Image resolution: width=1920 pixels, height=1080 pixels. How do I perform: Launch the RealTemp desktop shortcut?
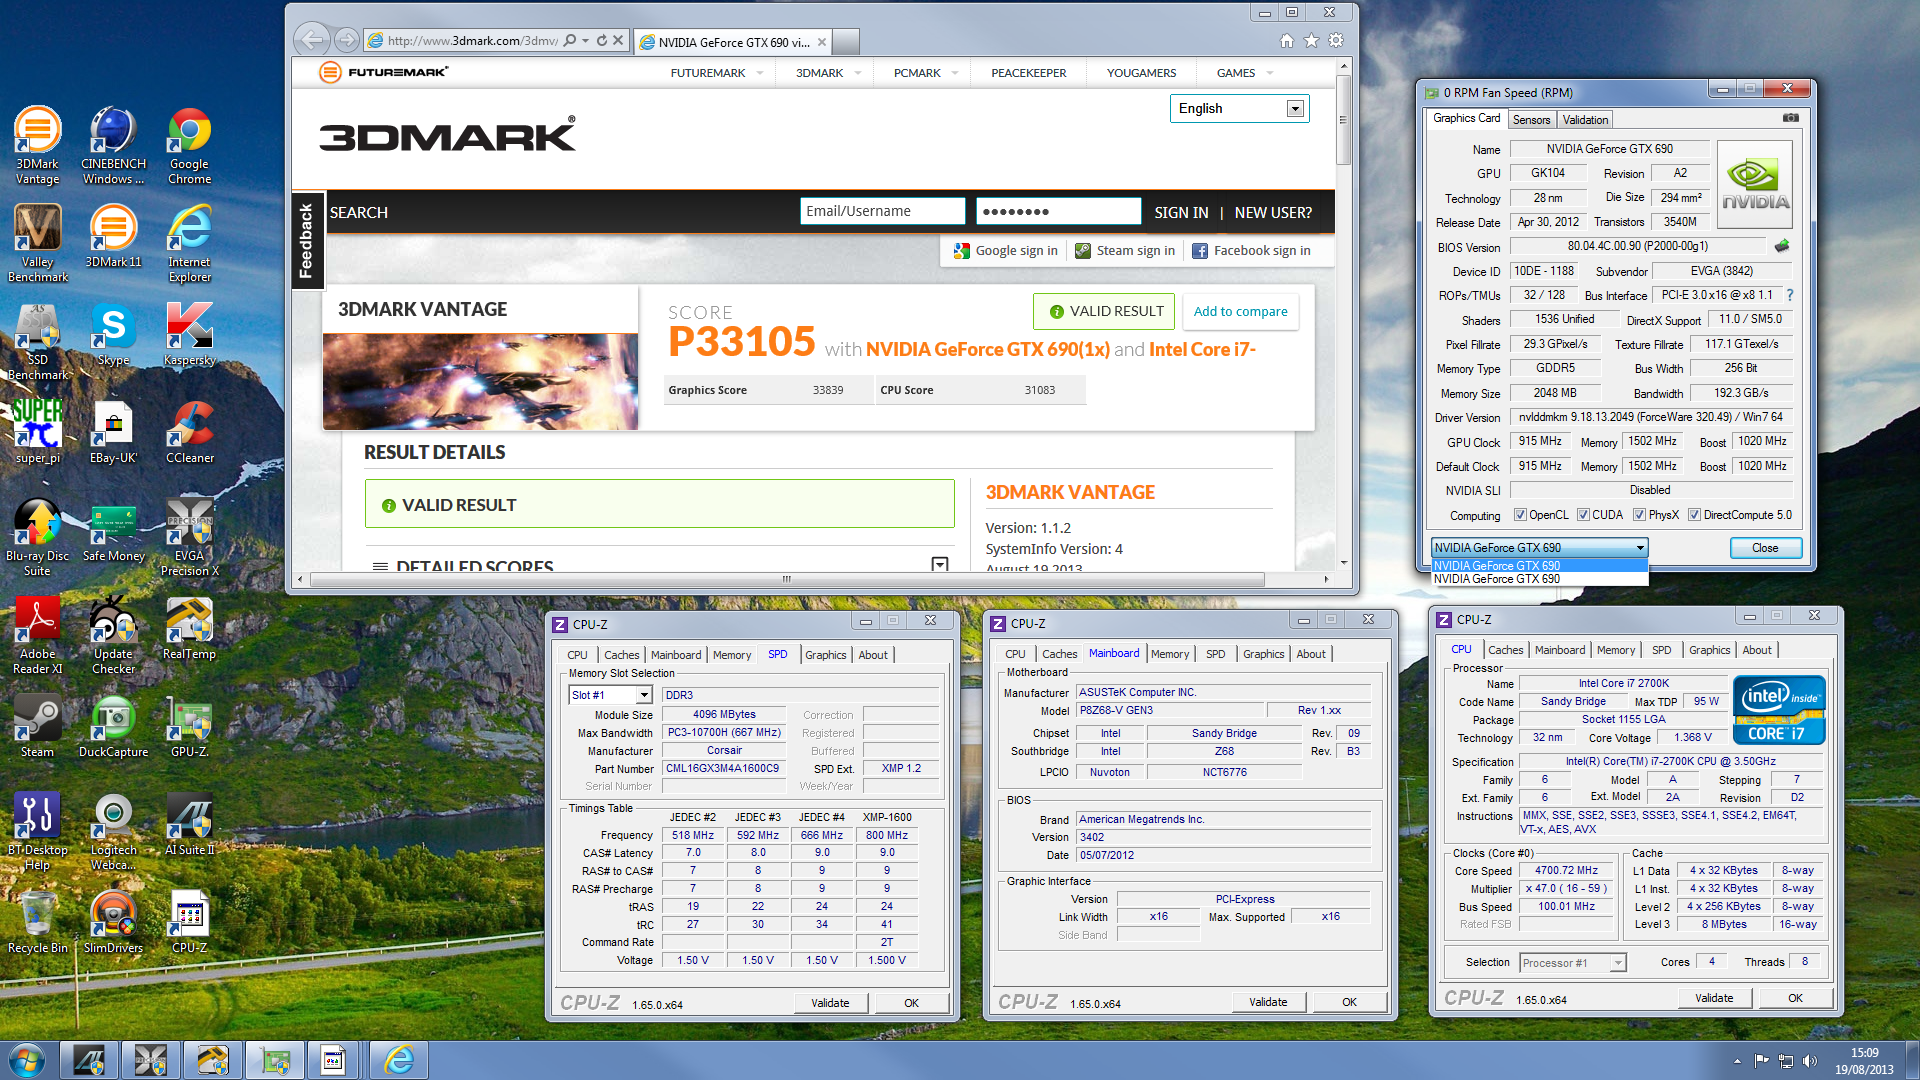[x=189, y=629]
